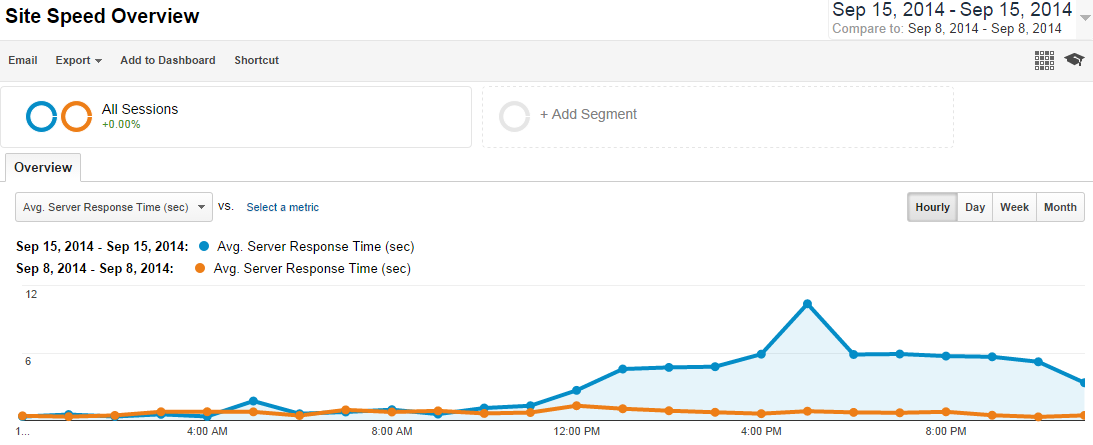Click the orange Sep 8 legend dot
This screenshot has width=1093, height=445.
coord(200,268)
